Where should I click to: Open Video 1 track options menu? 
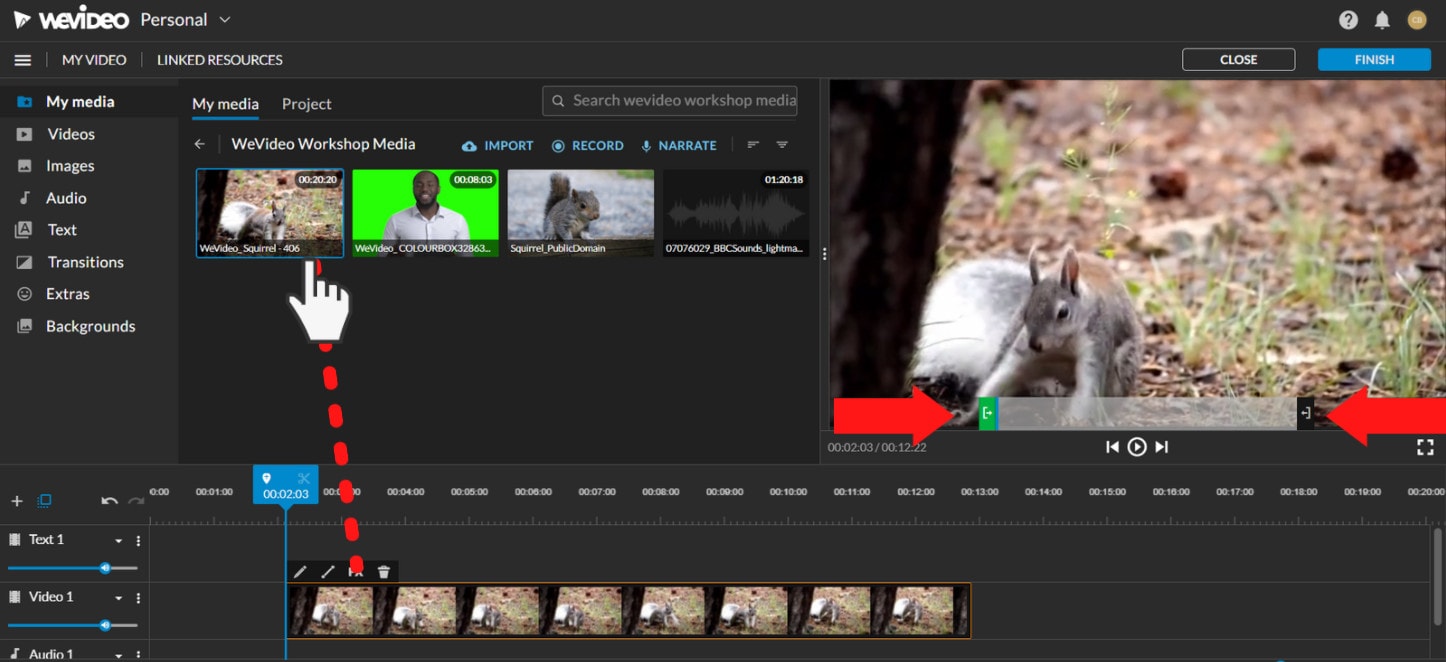138,598
